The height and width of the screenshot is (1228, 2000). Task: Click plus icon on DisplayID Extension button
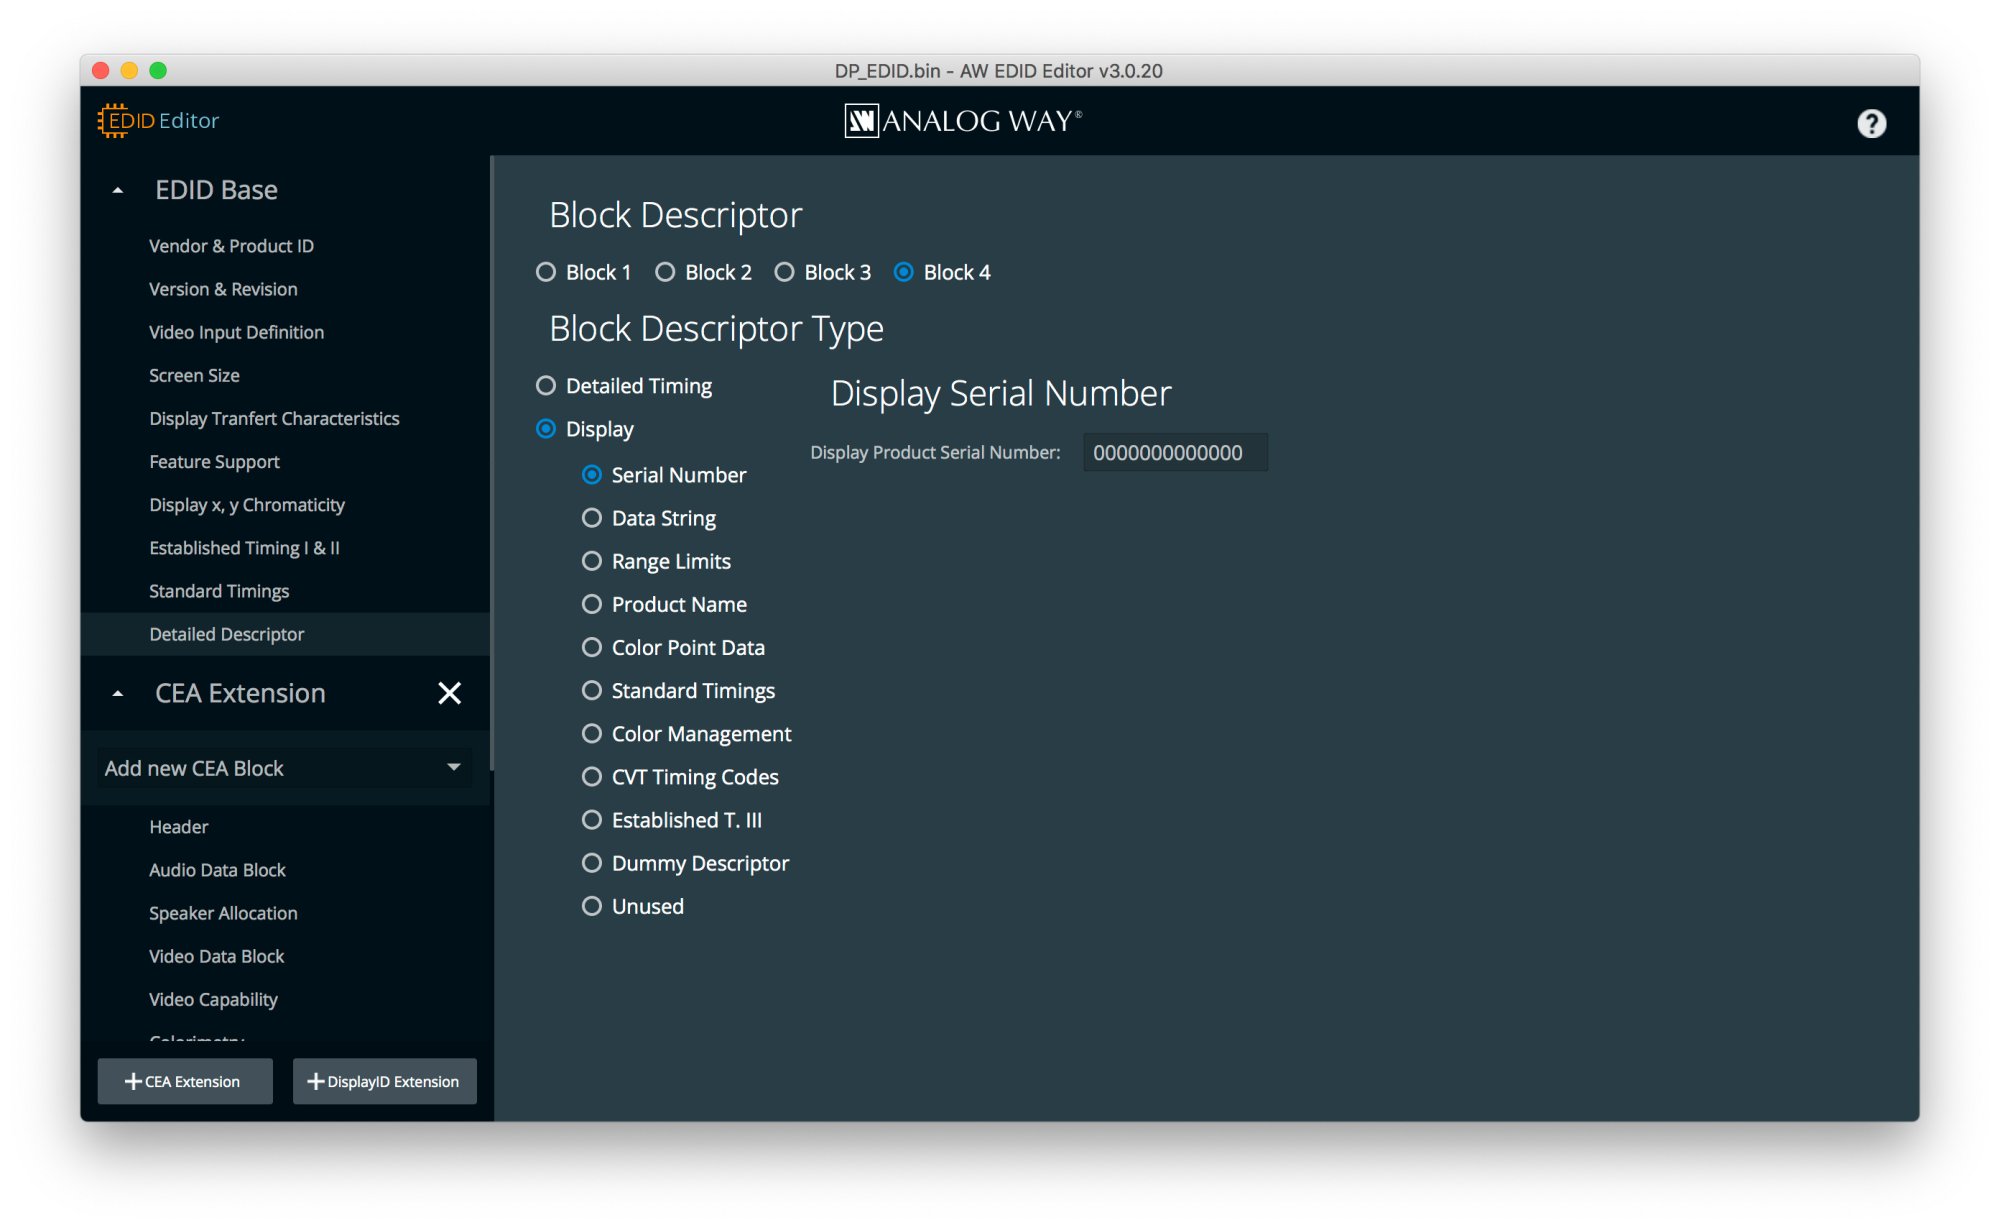315,1081
